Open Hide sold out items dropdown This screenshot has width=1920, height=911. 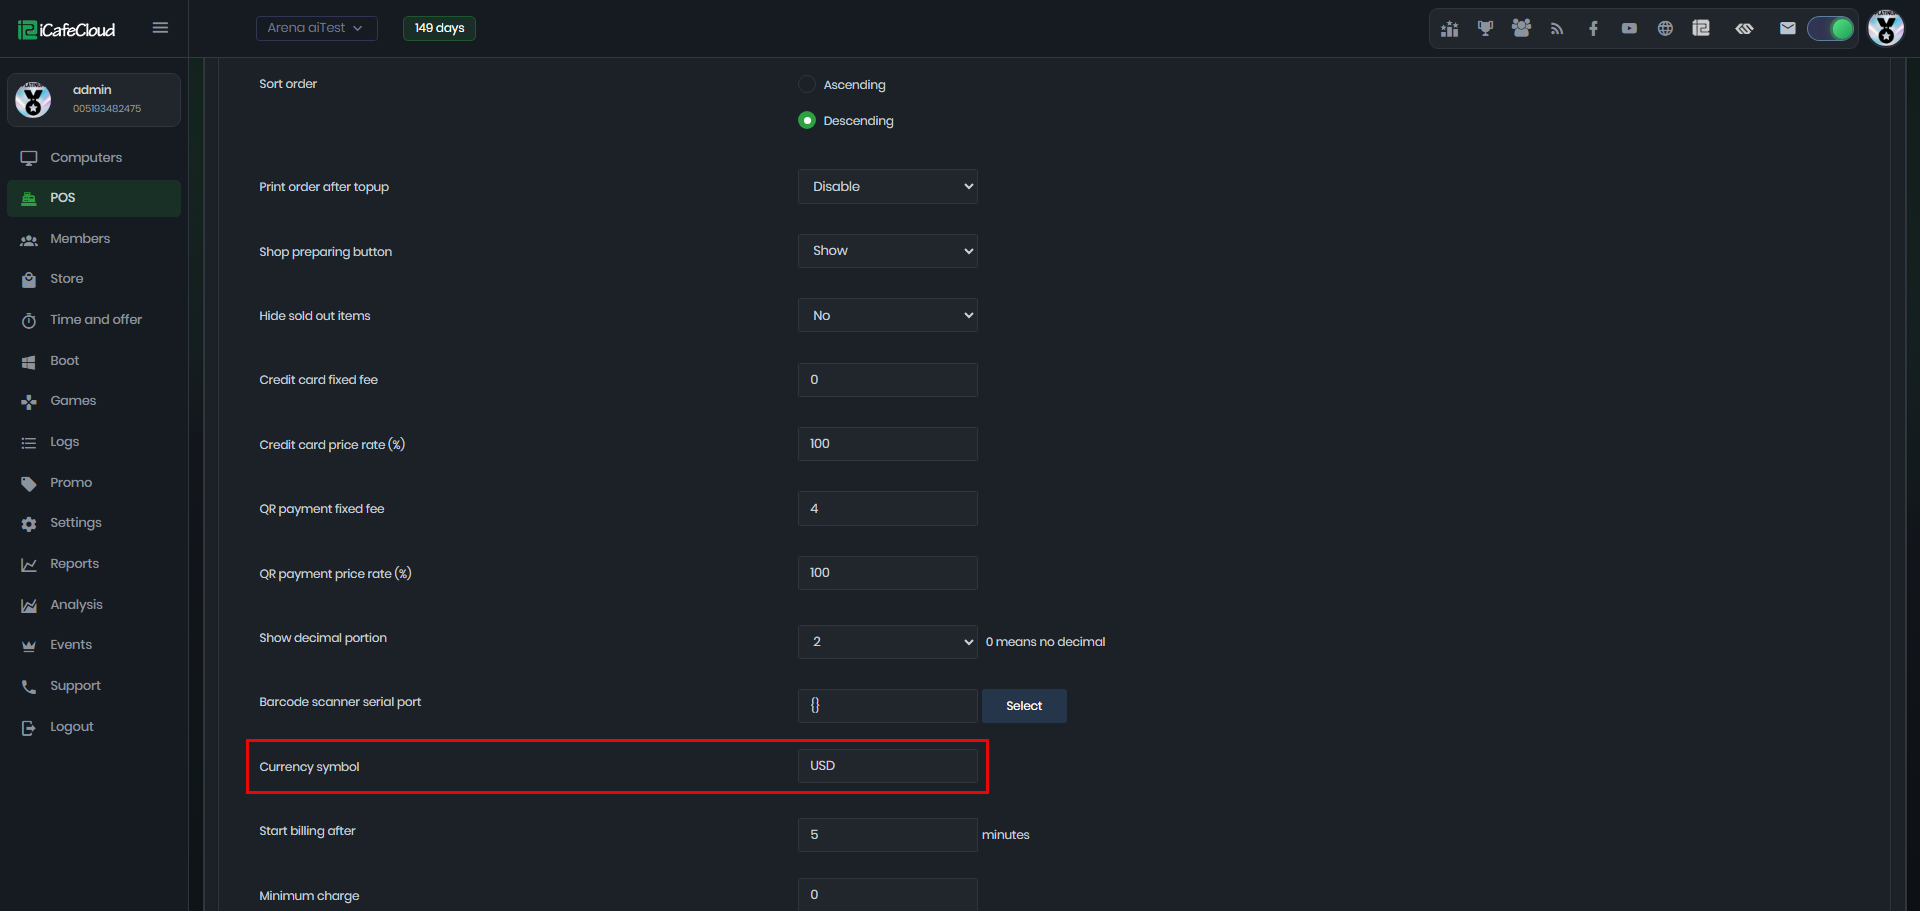tap(887, 315)
